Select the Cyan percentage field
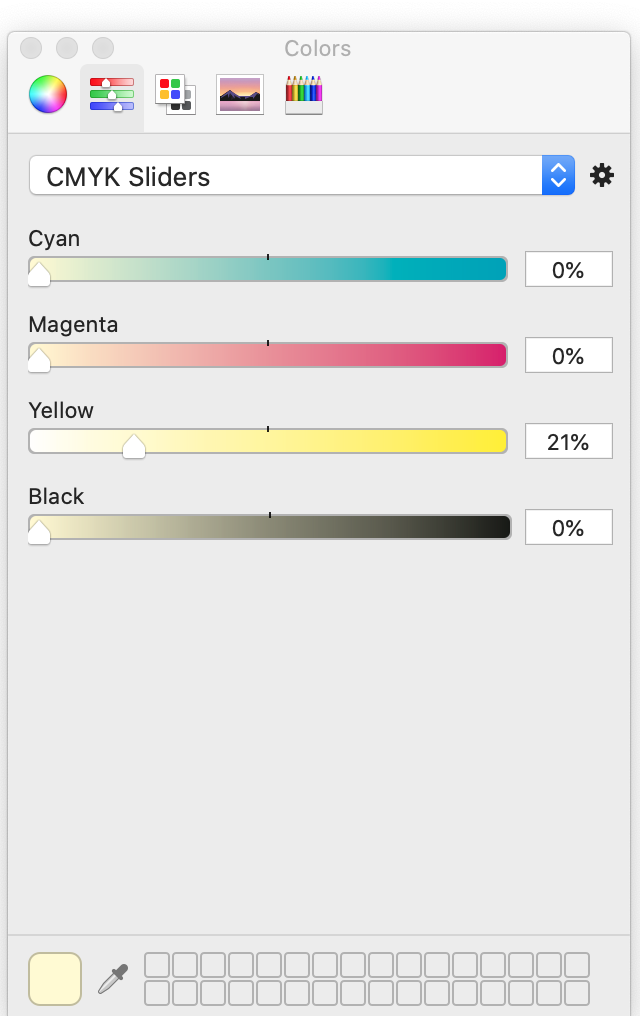 [569, 269]
